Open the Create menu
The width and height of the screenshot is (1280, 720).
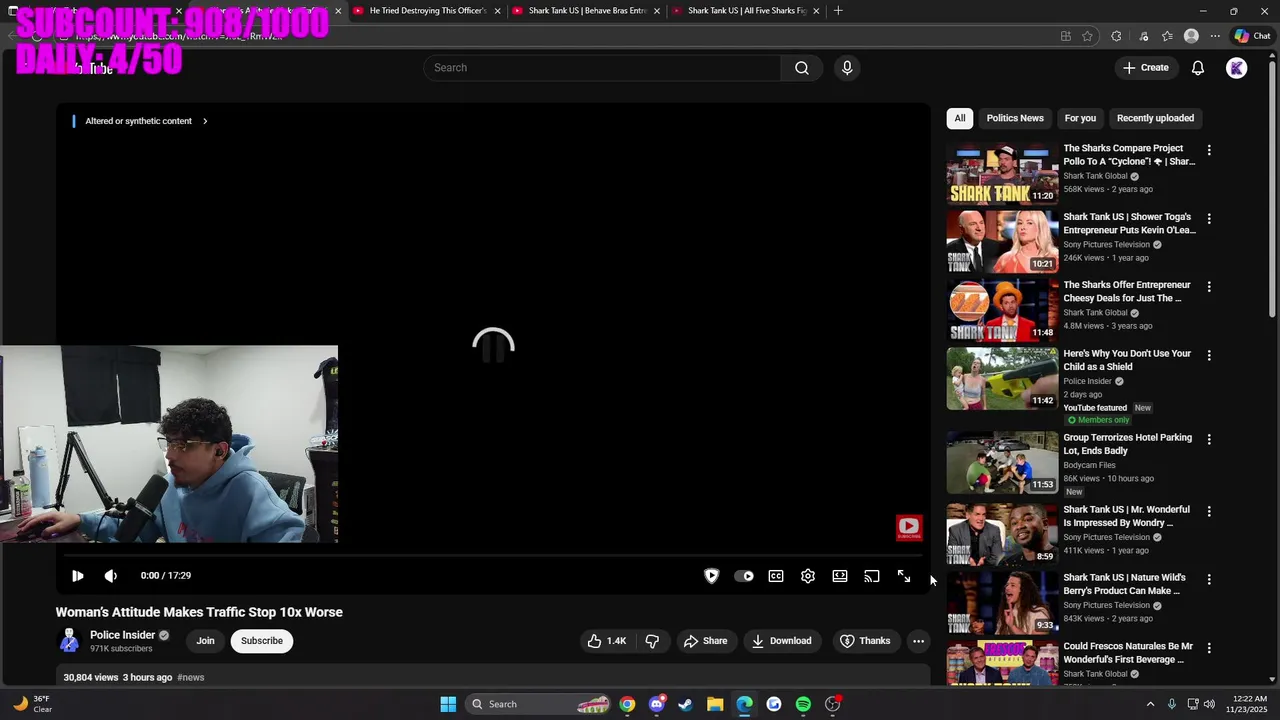coord(1145,68)
